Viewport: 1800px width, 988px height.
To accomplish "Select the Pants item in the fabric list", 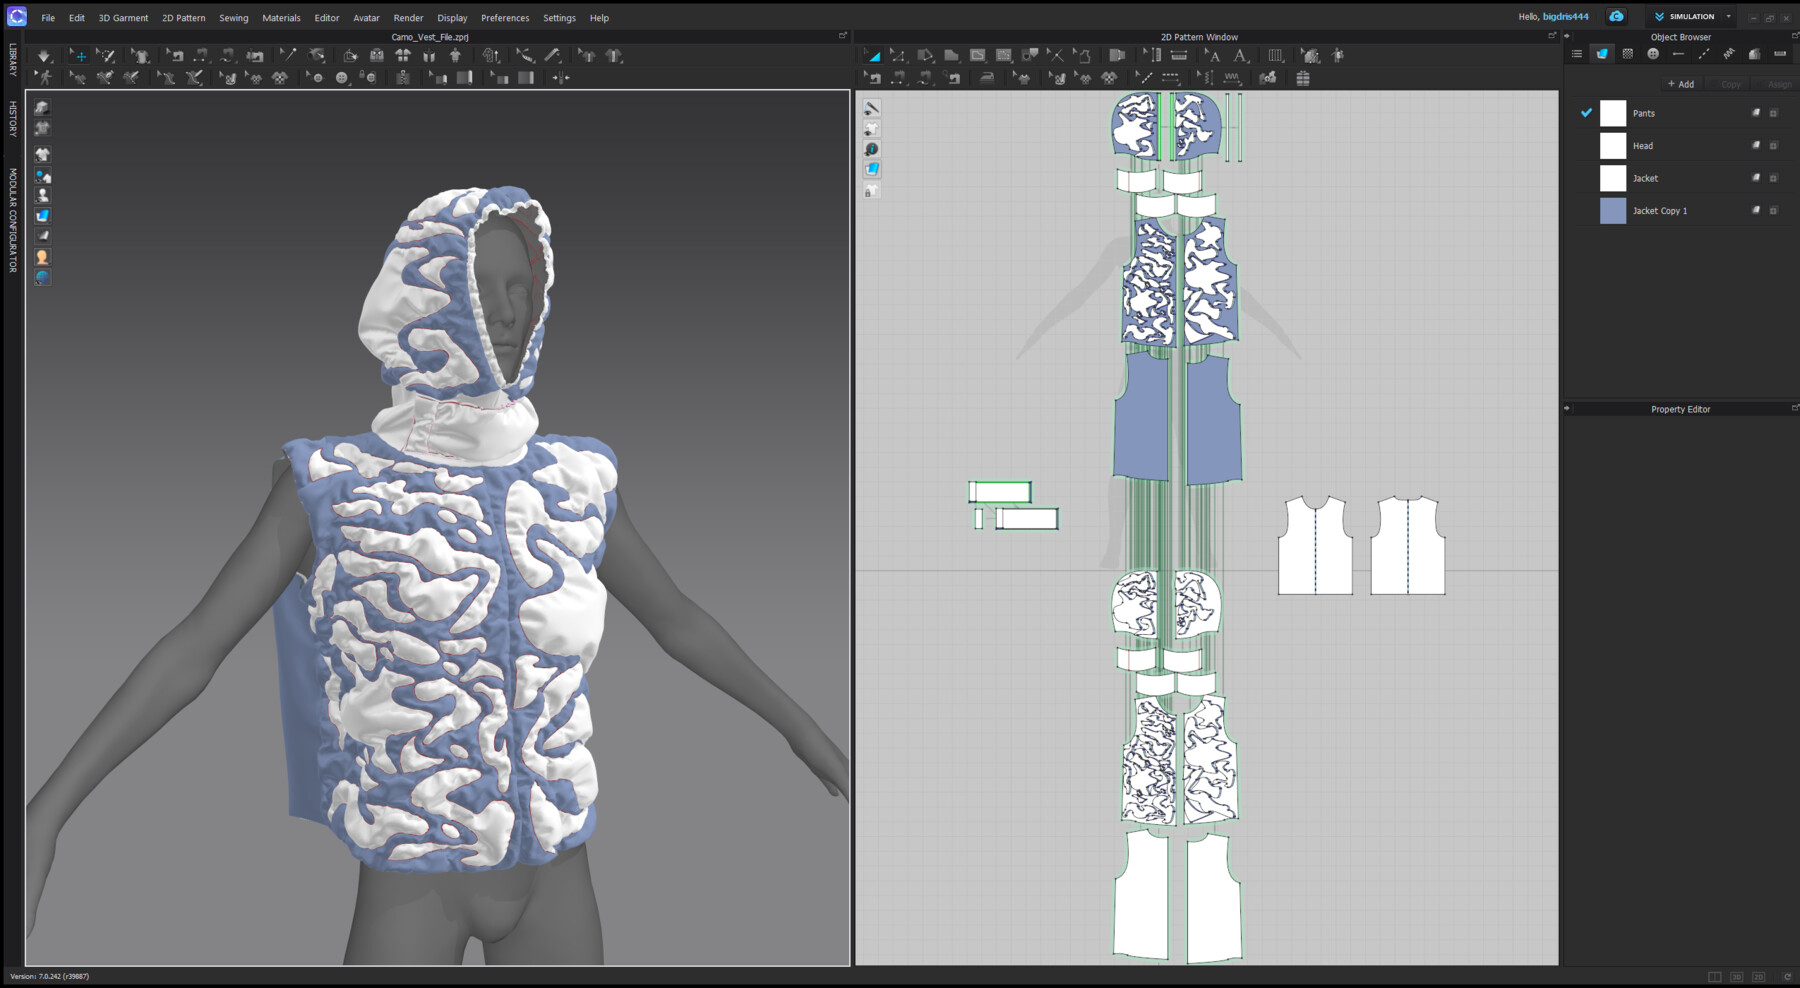I will [x=1643, y=113].
